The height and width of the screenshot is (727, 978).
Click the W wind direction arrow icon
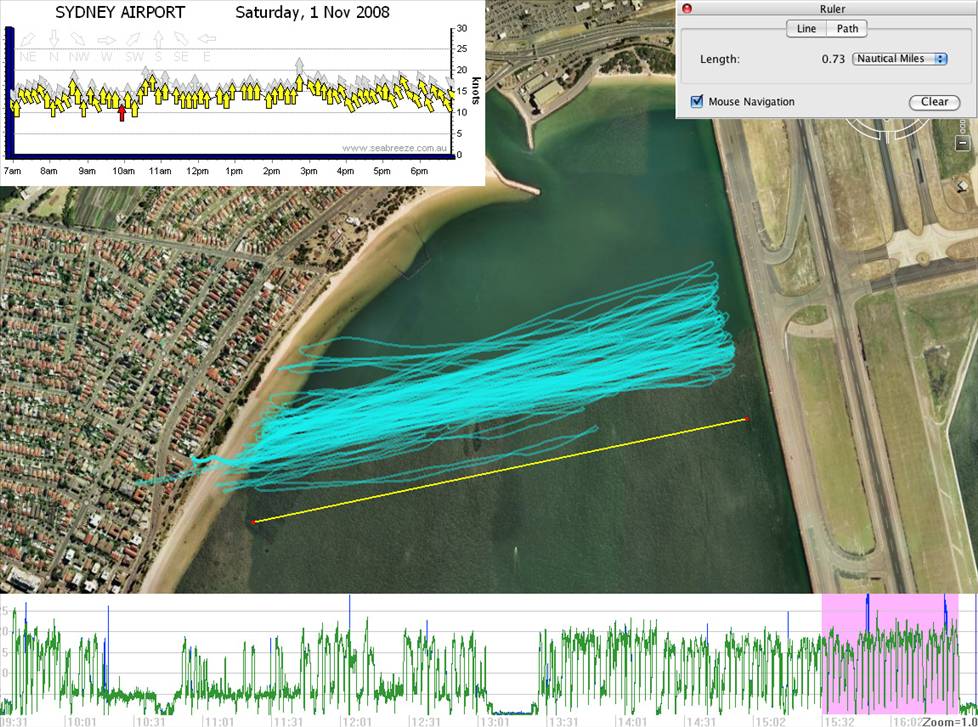tap(106, 40)
